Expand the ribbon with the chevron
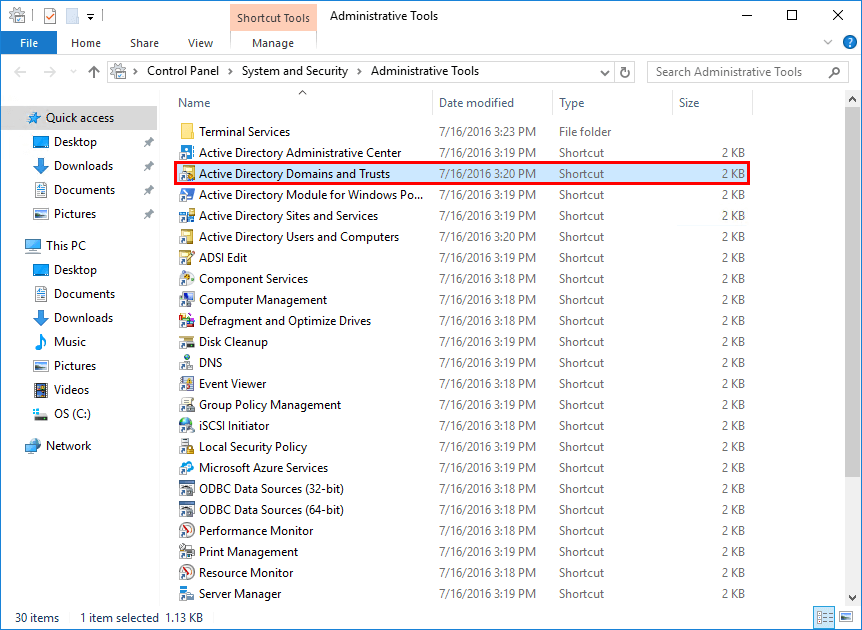Screen dimensions: 862x630 (x=828, y=42)
